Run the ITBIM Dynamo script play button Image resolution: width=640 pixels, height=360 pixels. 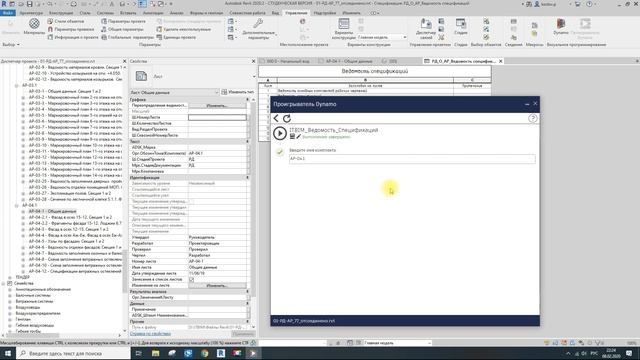pyautogui.click(x=280, y=133)
